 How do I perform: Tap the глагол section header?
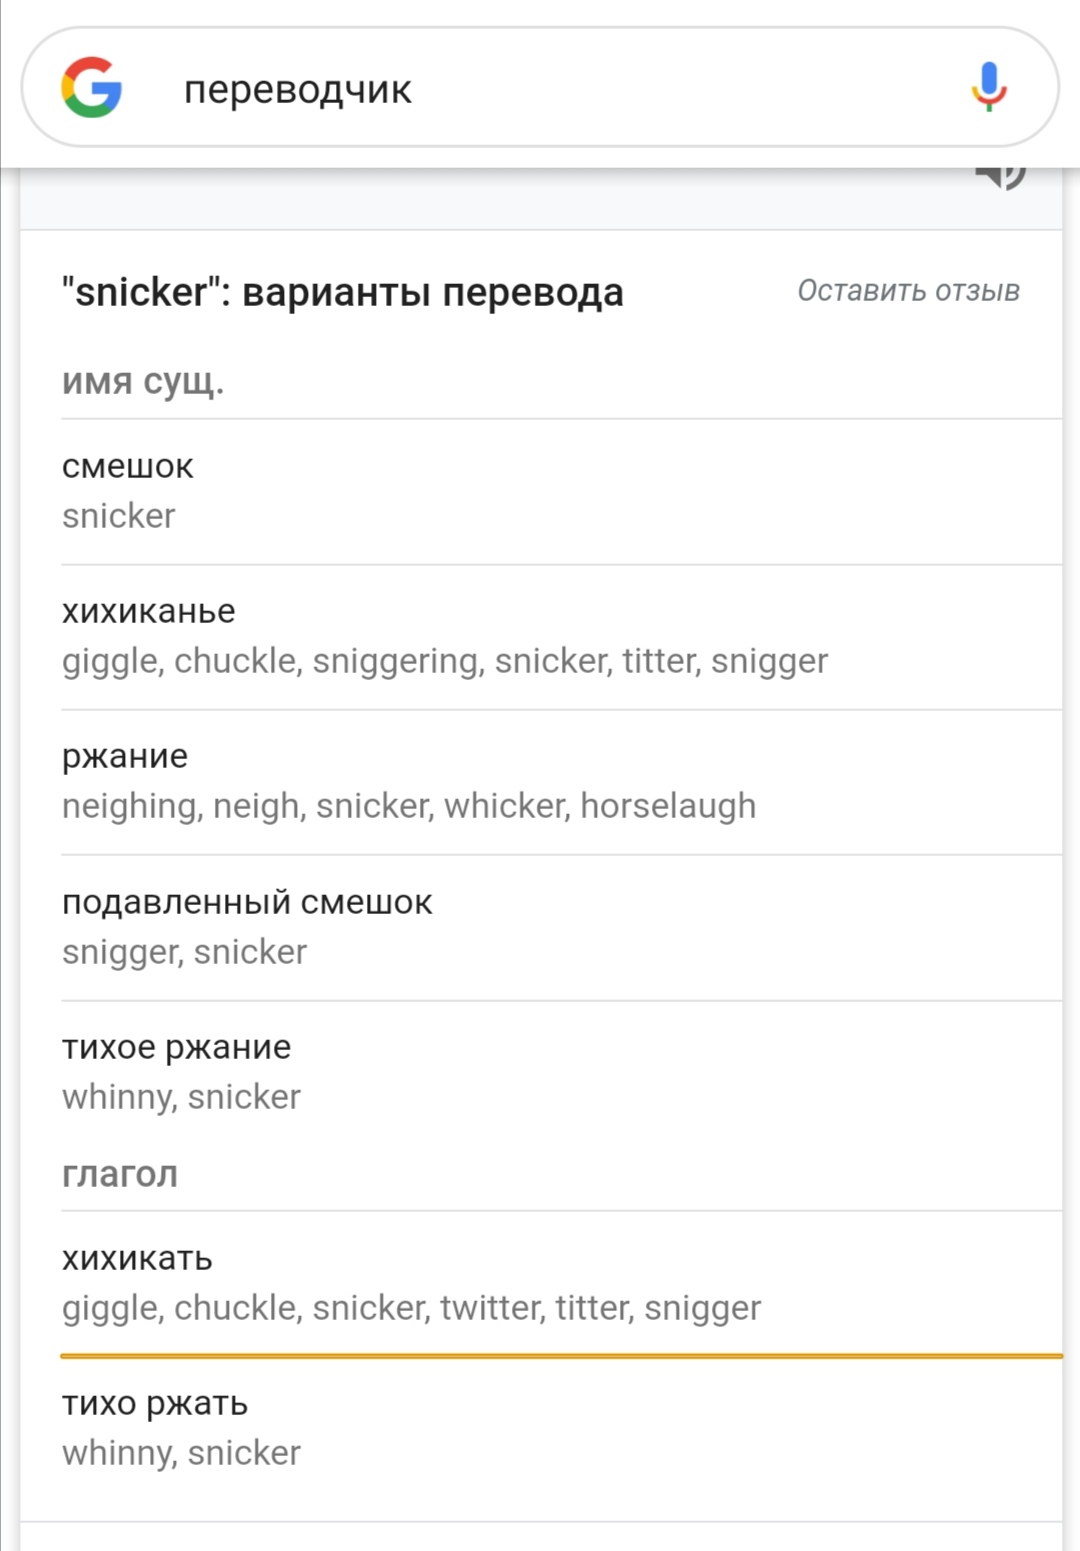tap(120, 1174)
